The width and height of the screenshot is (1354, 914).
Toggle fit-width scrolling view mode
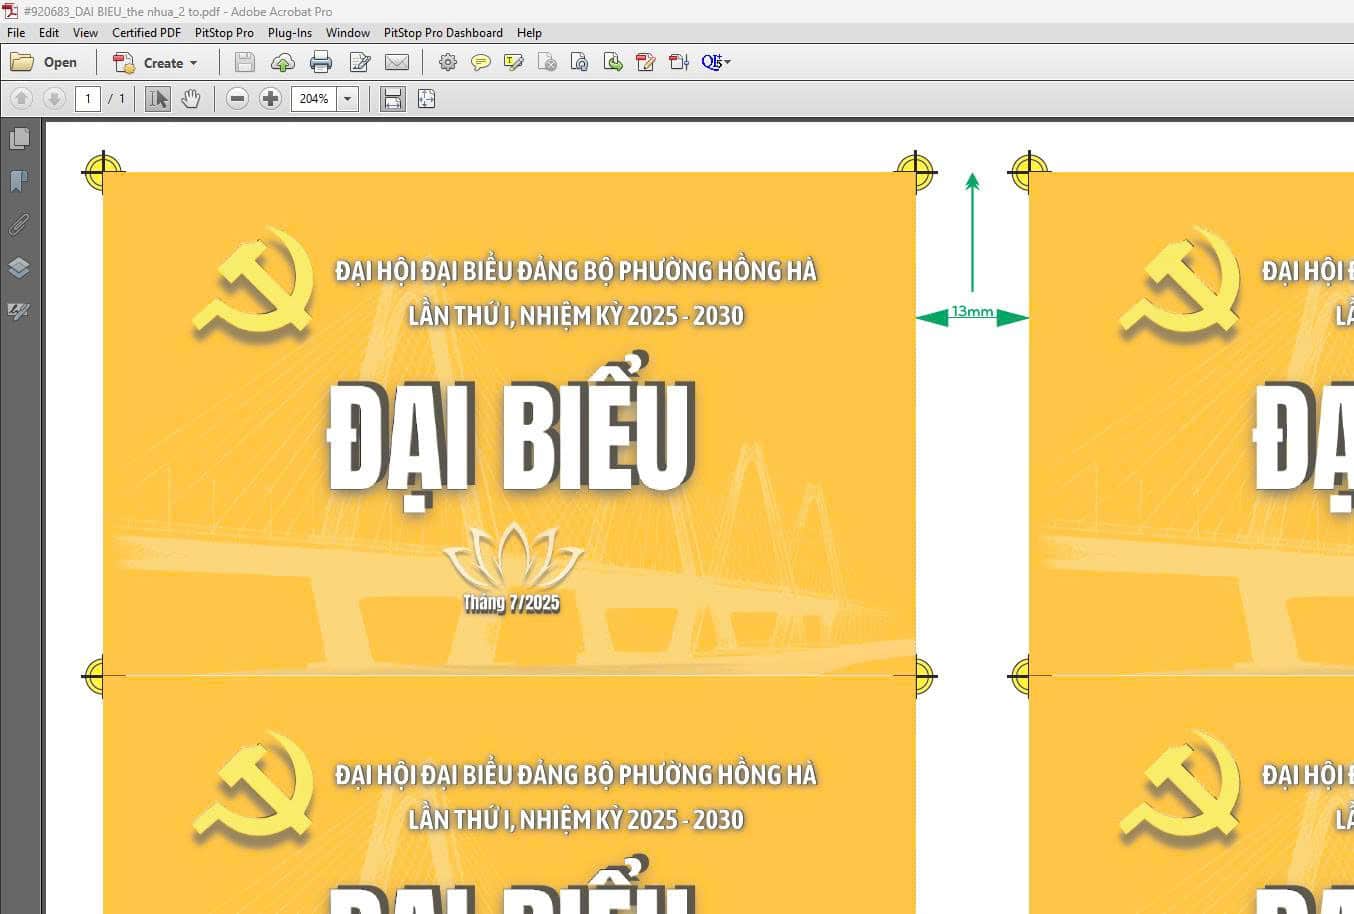coord(393,99)
